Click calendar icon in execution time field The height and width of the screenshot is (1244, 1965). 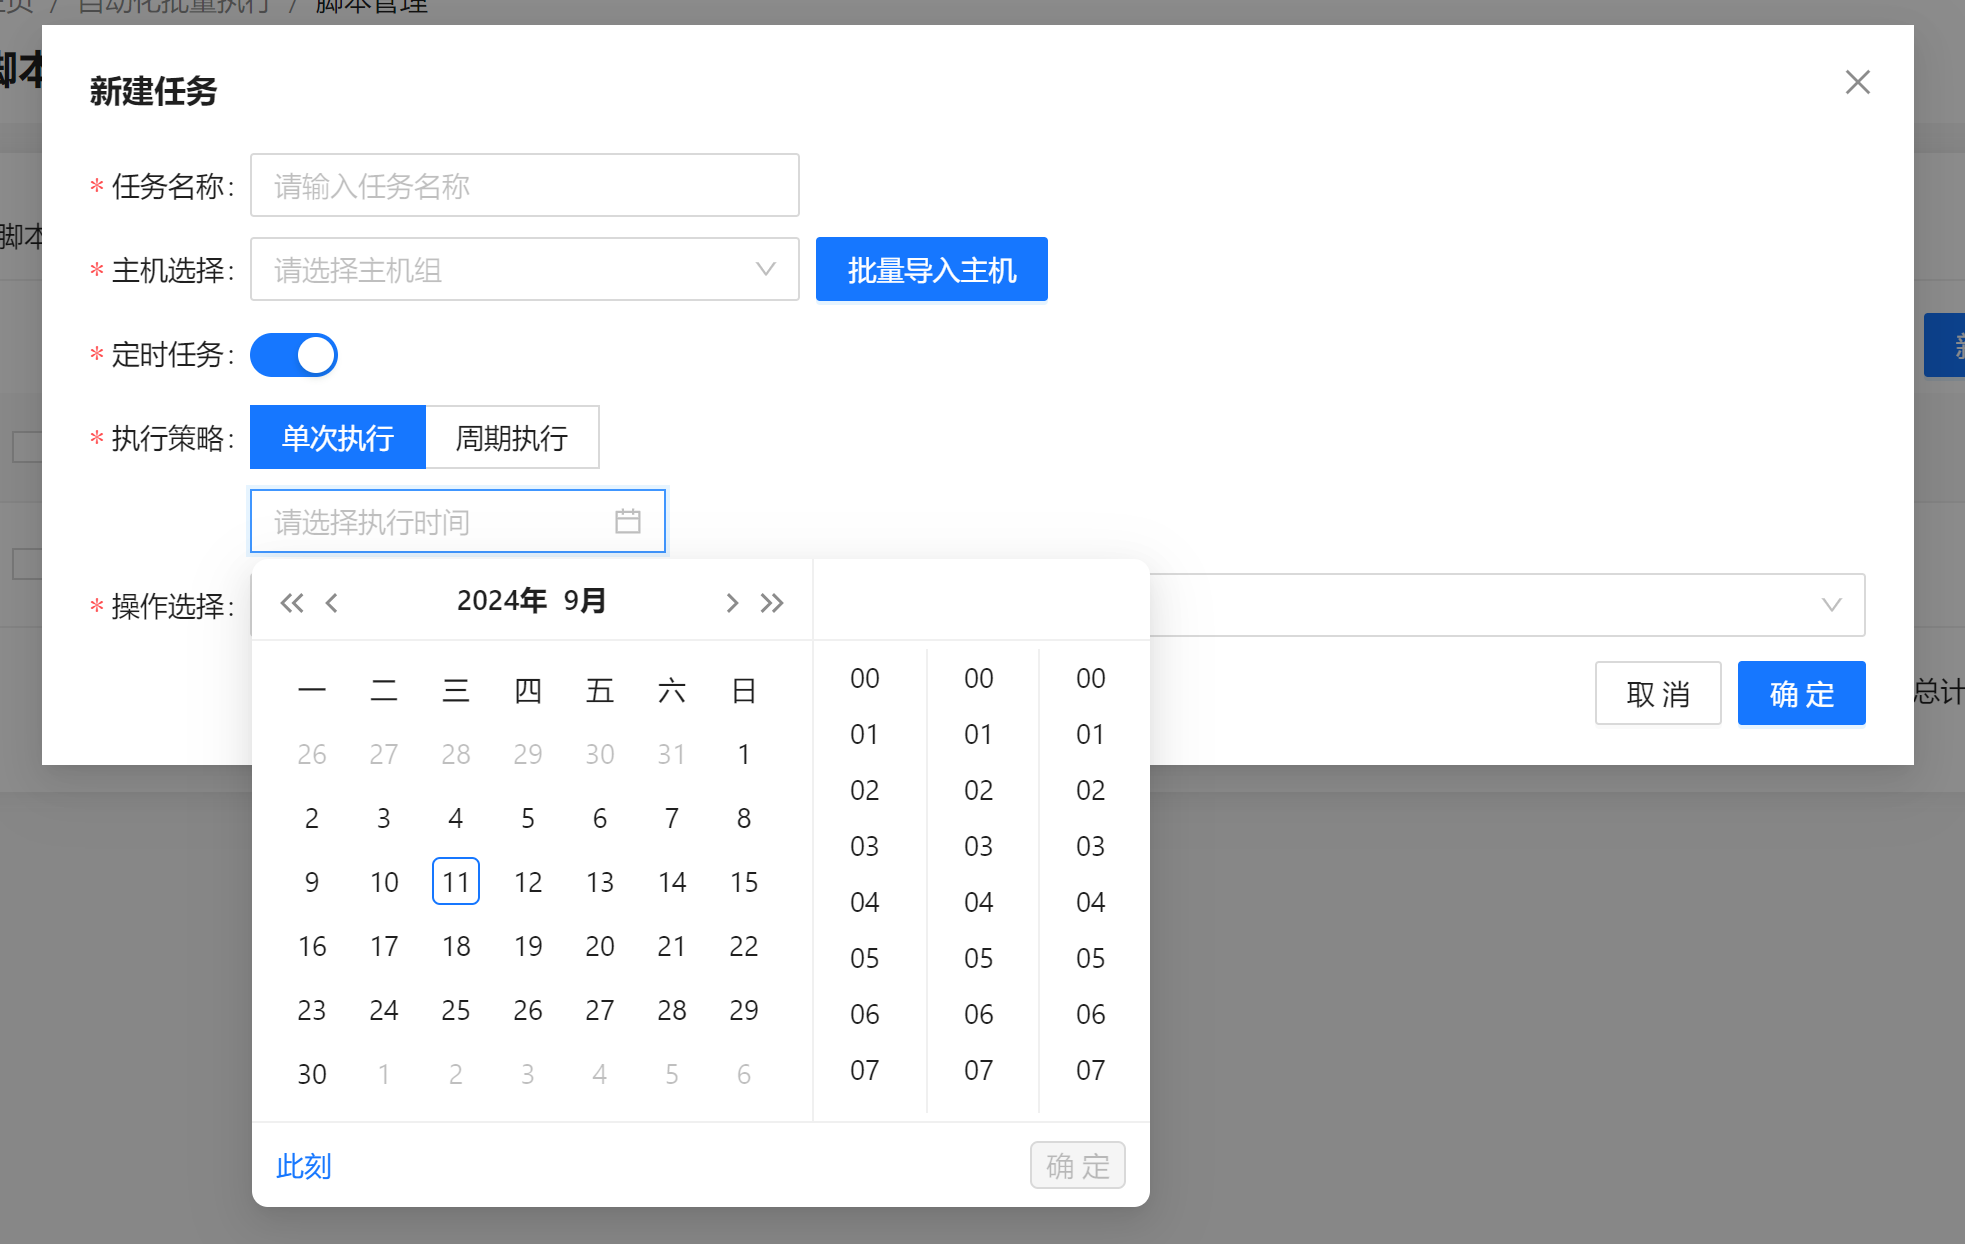(627, 521)
